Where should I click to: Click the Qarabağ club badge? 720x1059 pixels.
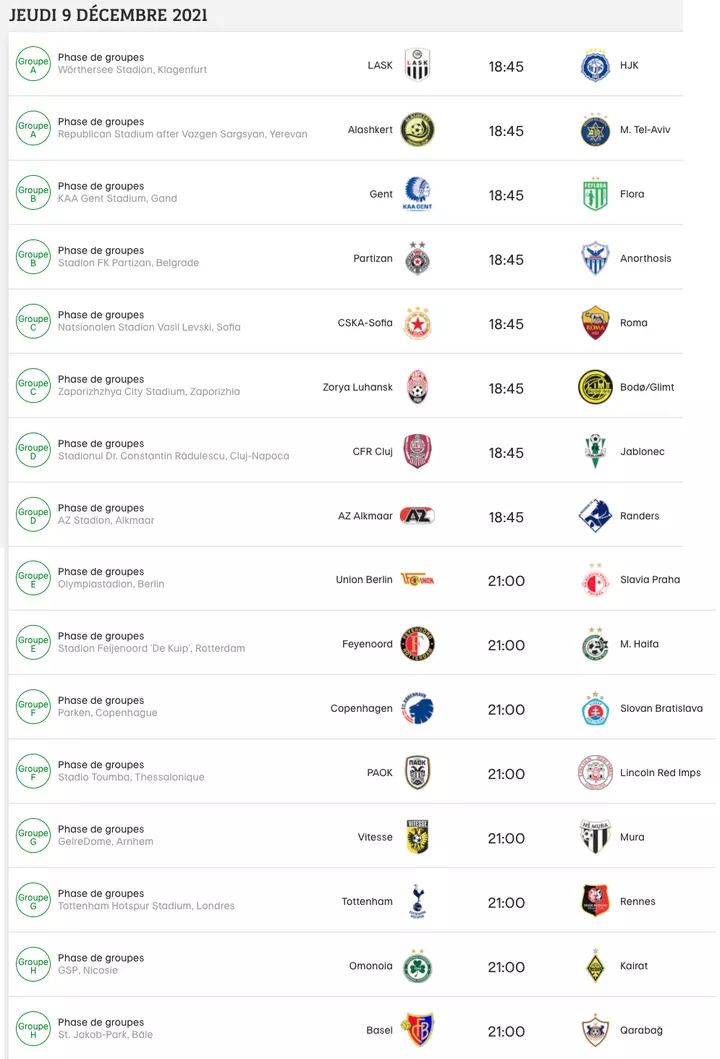[594, 1030]
